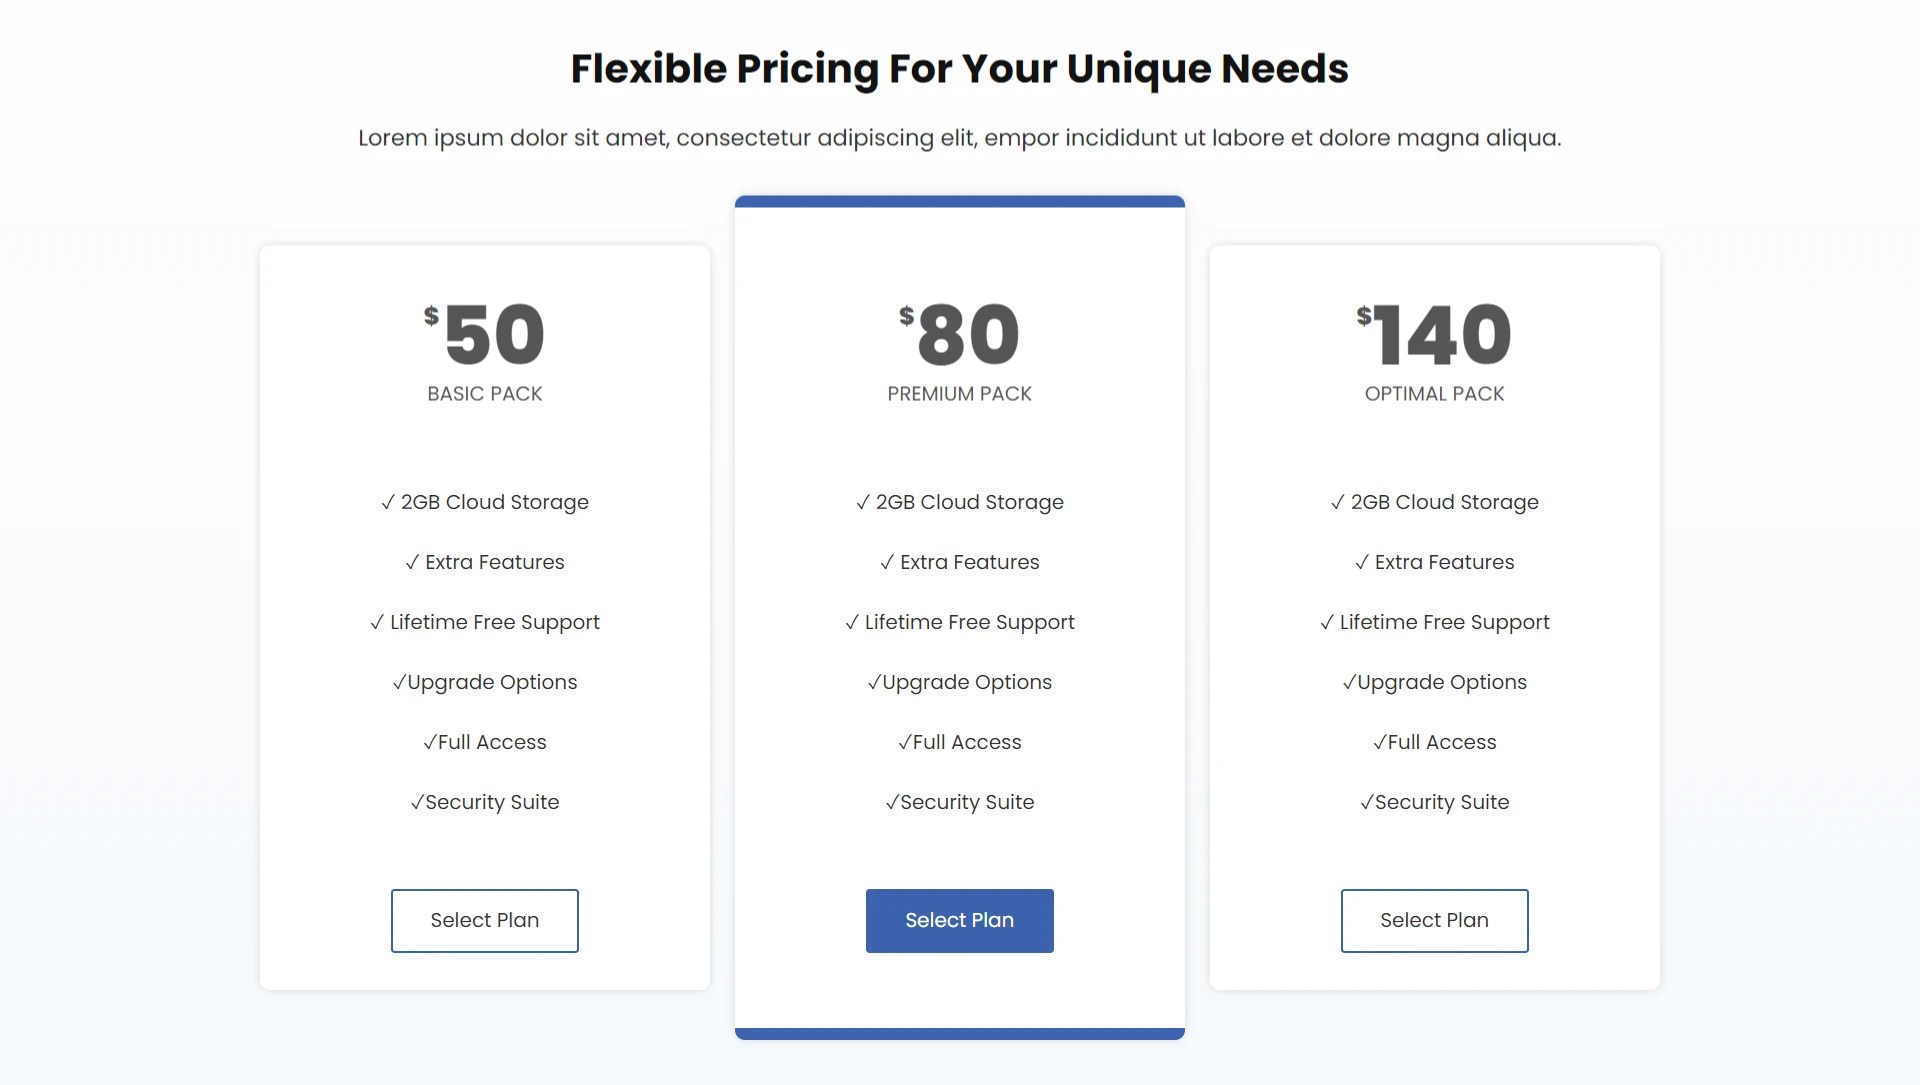Image resolution: width=1920 pixels, height=1085 pixels.
Task: Click the BASIC PACK title
Action: coord(484,393)
